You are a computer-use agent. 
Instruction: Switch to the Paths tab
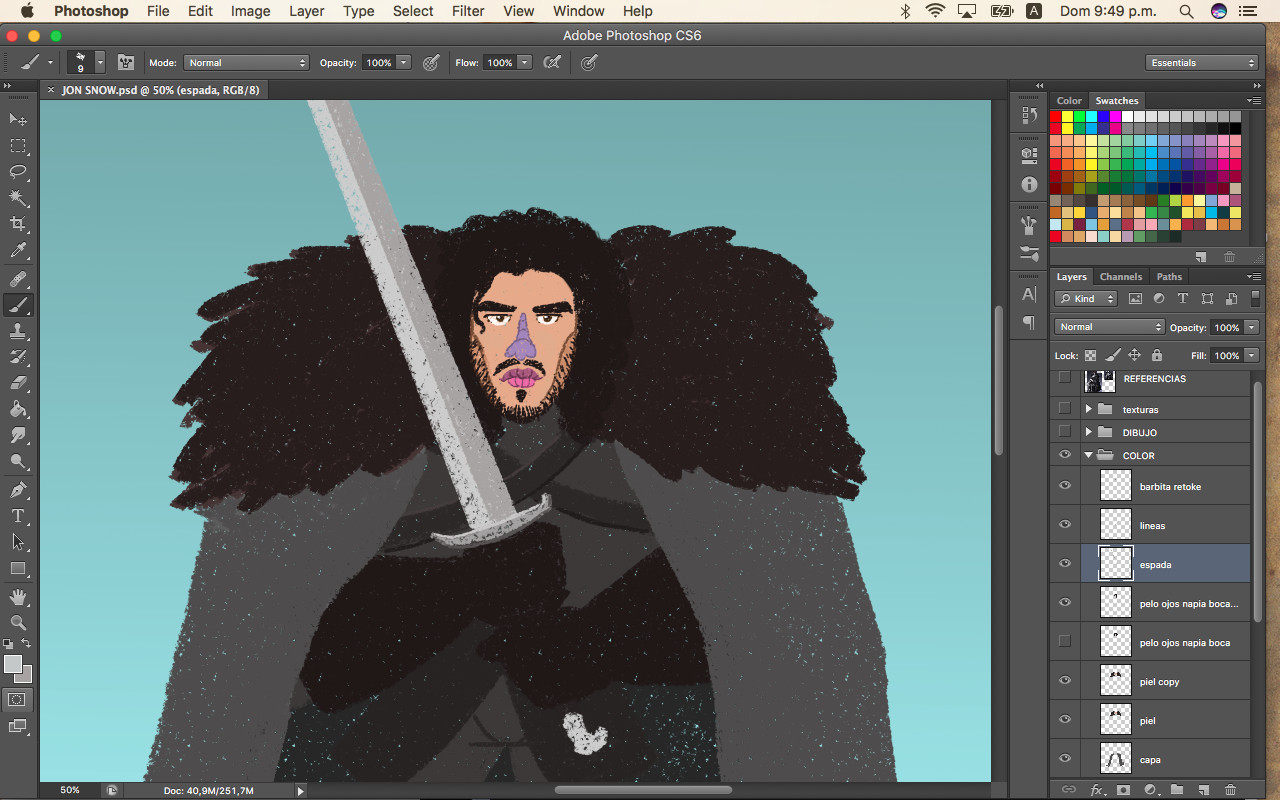tap(1169, 277)
